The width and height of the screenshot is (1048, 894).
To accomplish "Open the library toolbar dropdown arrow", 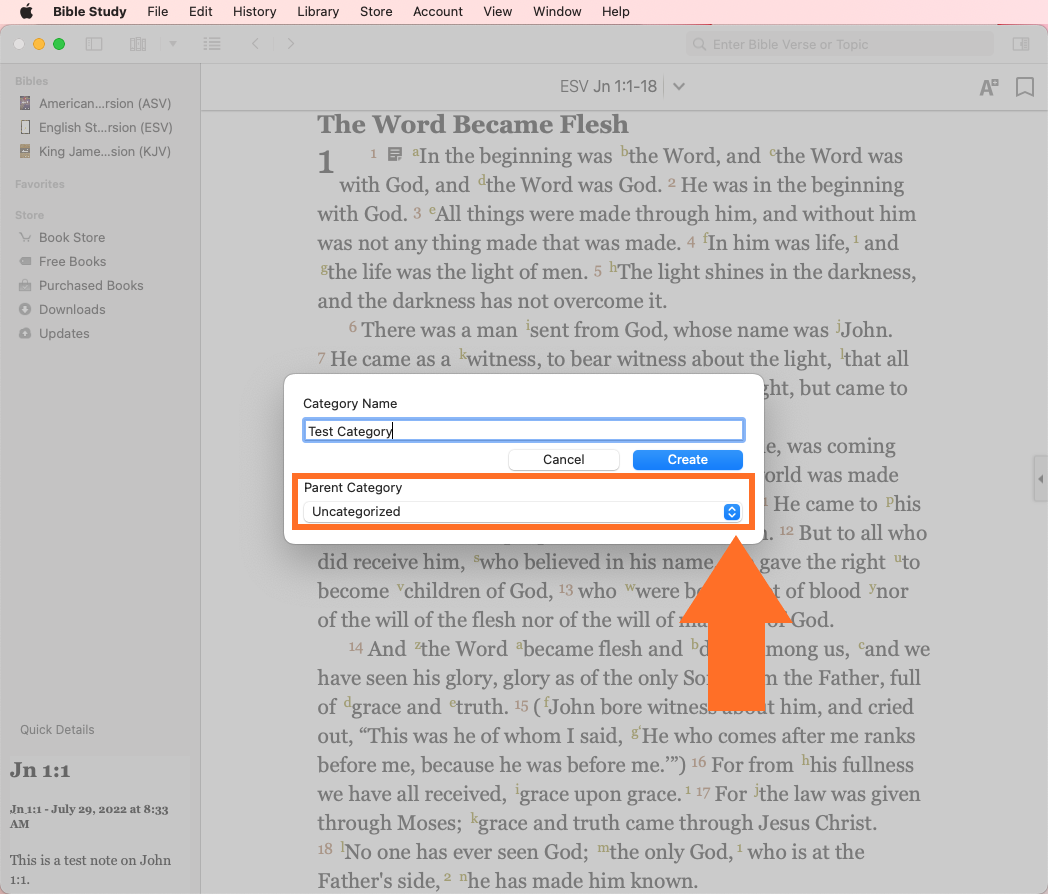I will coord(172,44).
